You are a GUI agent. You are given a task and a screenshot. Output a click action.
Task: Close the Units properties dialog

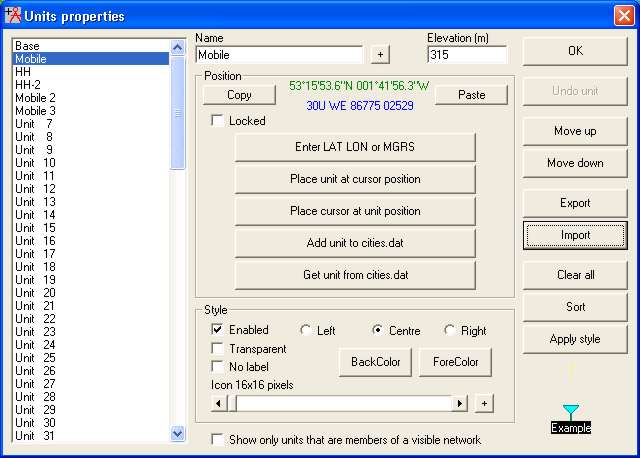click(x=624, y=16)
